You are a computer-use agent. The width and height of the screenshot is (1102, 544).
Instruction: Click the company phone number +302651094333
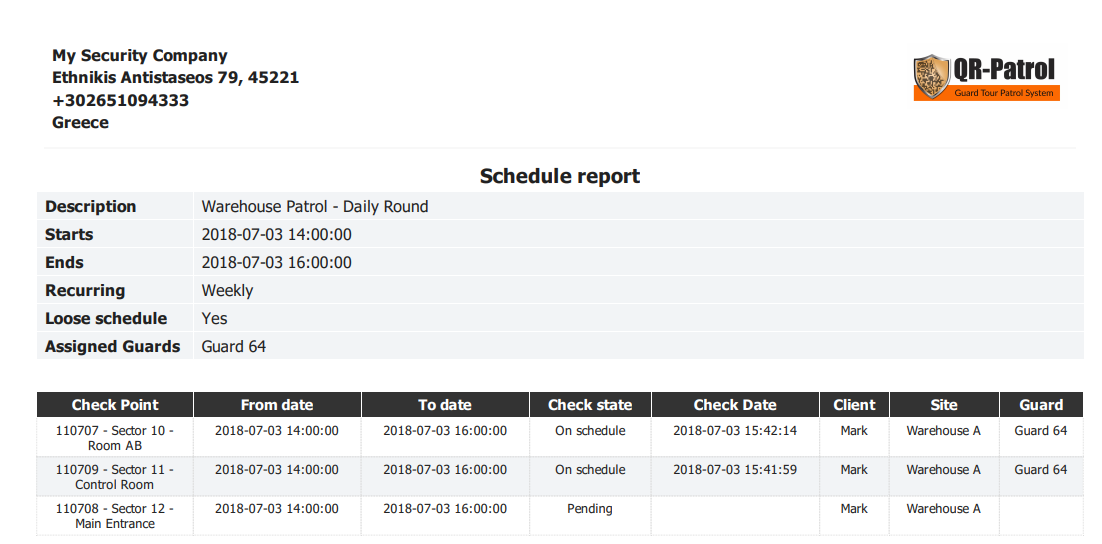tap(121, 100)
